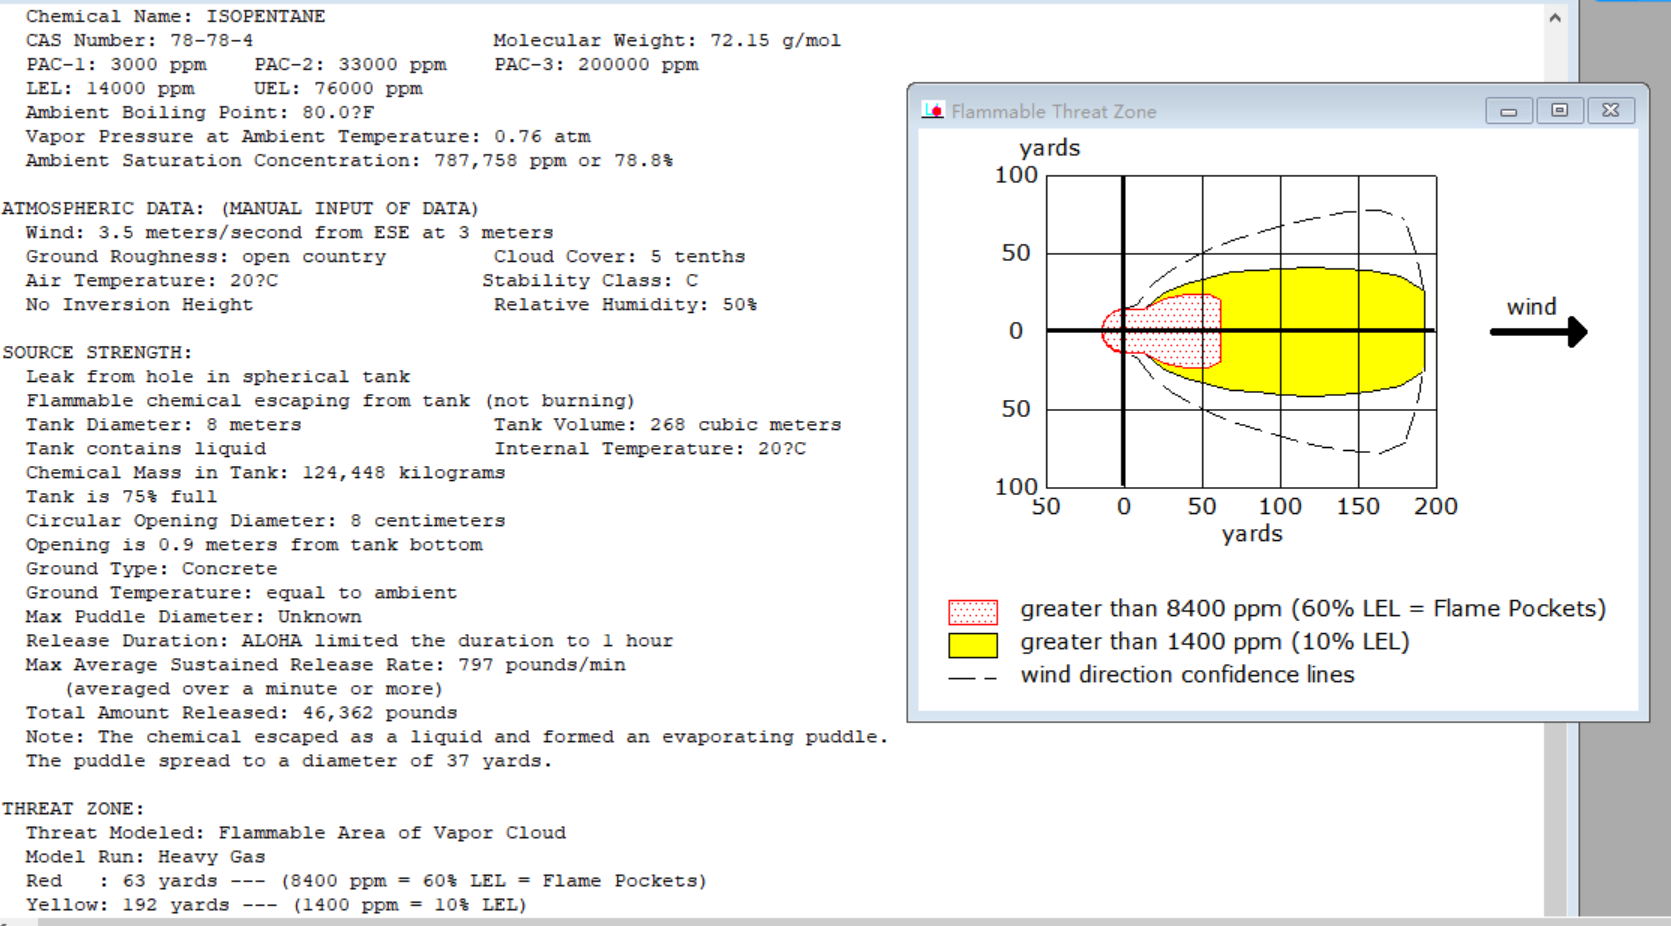The height and width of the screenshot is (926, 1671).
Task: Click 'Stability Class: C'
Action: tap(590, 280)
